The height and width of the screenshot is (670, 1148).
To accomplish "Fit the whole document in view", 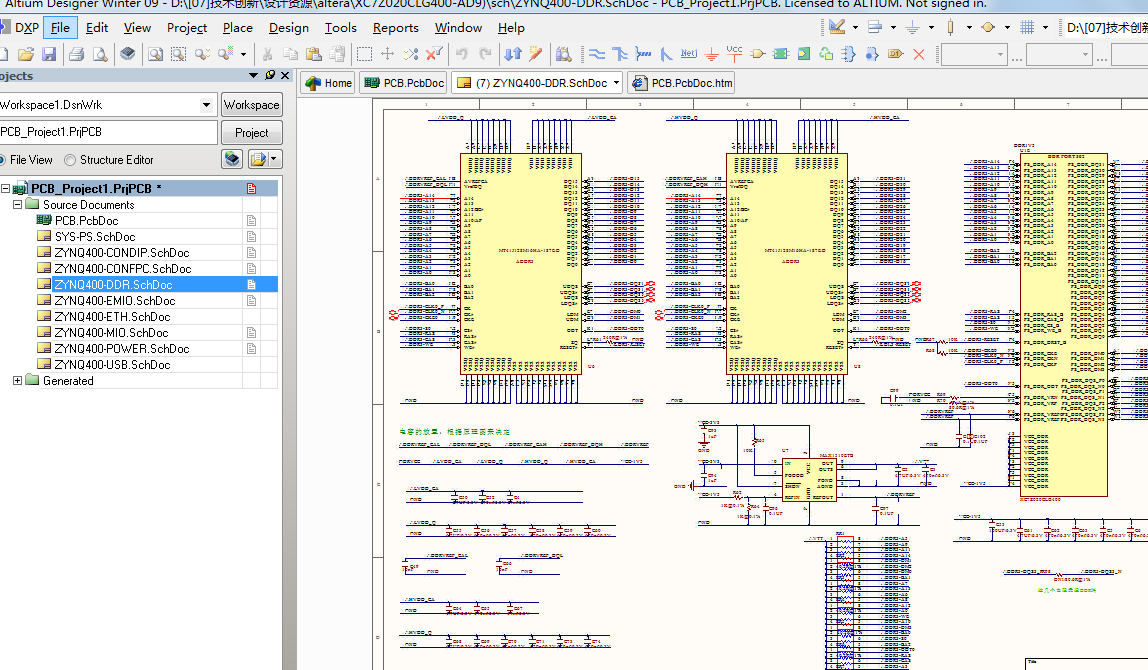I will tap(156, 54).
